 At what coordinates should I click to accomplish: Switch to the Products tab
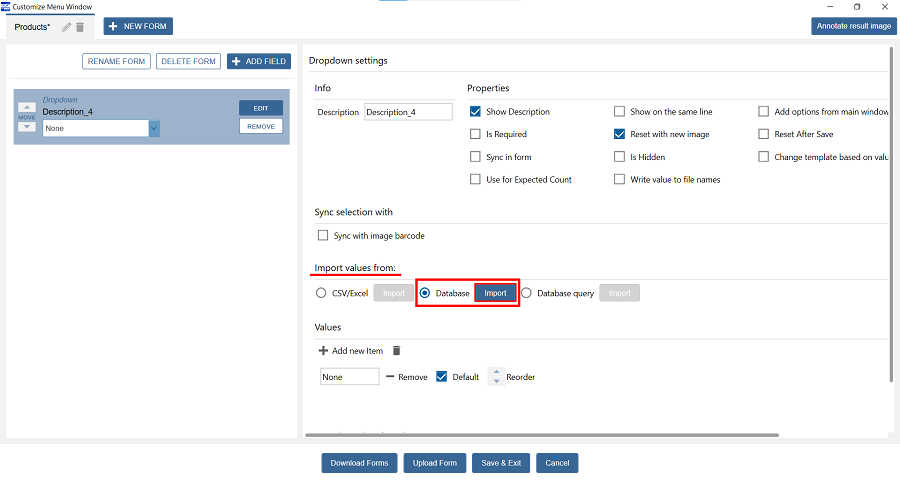33,27
